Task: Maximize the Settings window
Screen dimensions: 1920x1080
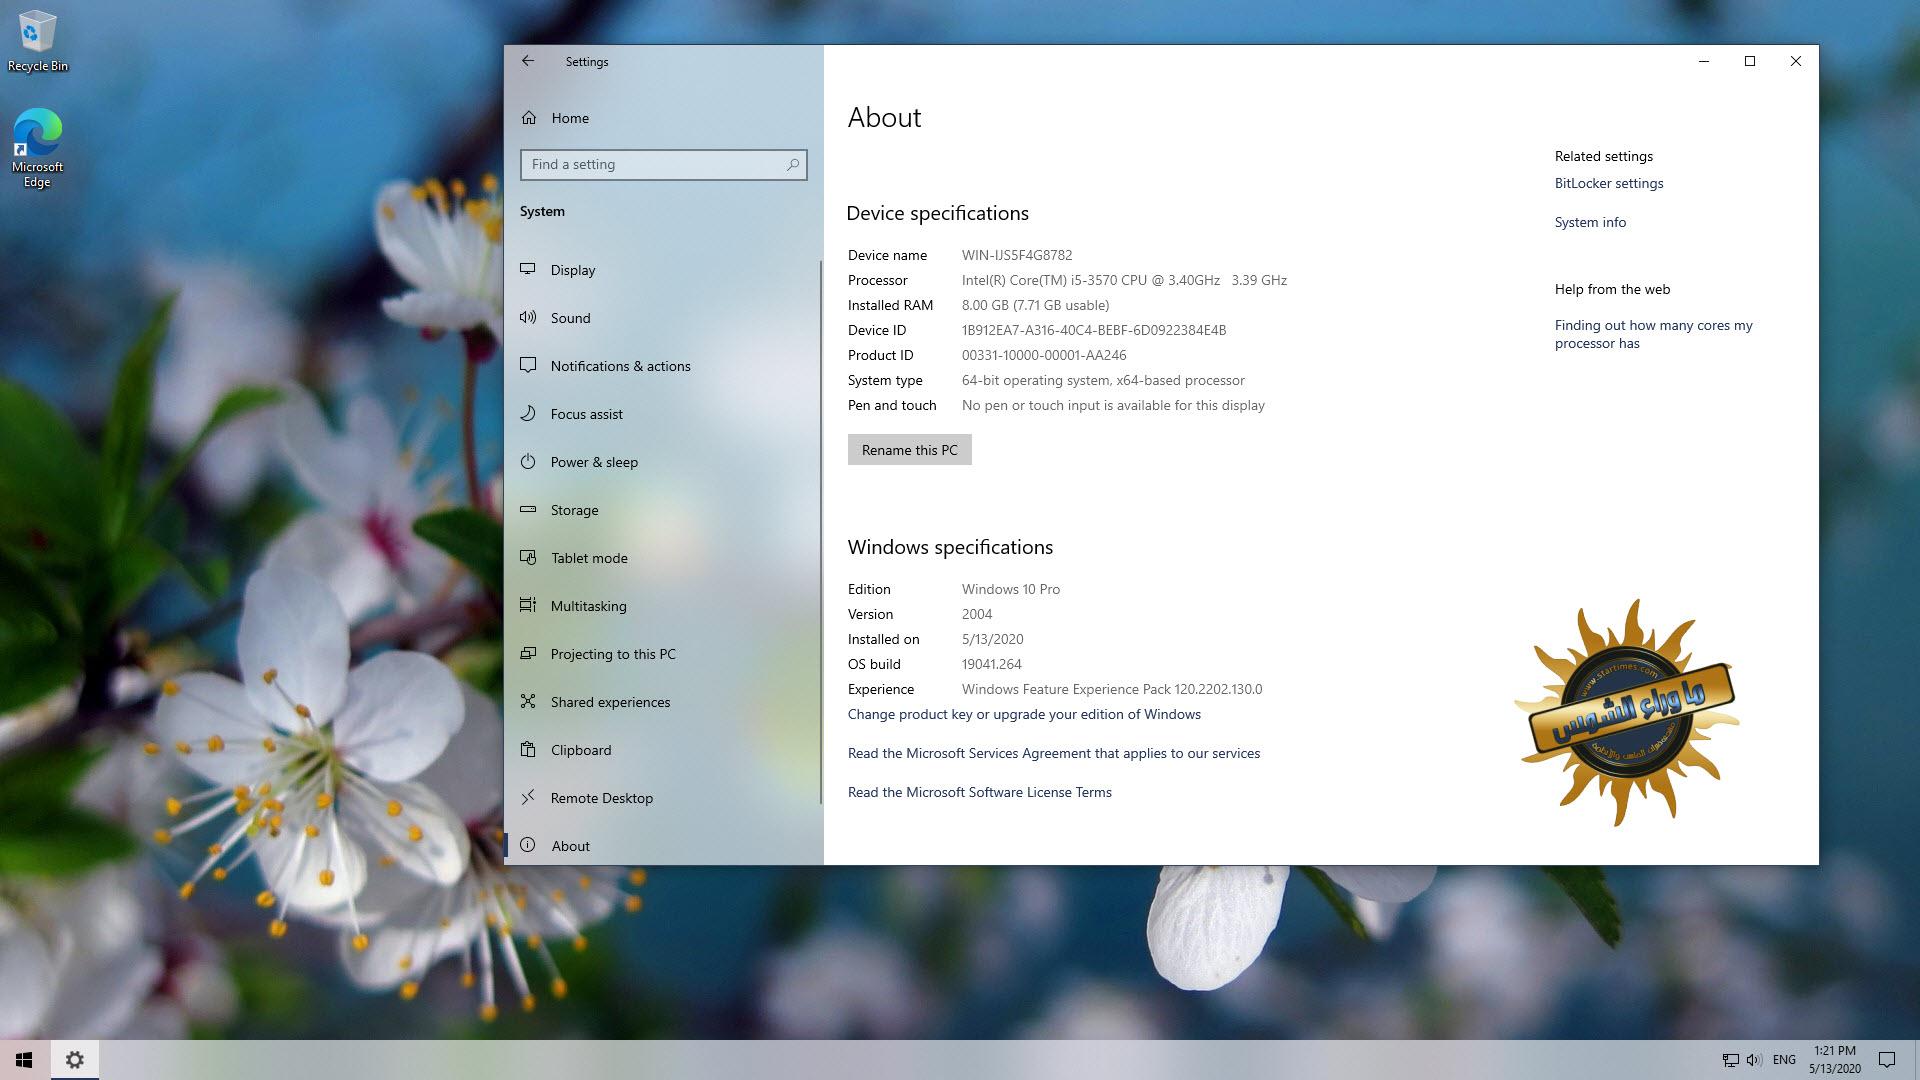Action: coord(1750,61)
